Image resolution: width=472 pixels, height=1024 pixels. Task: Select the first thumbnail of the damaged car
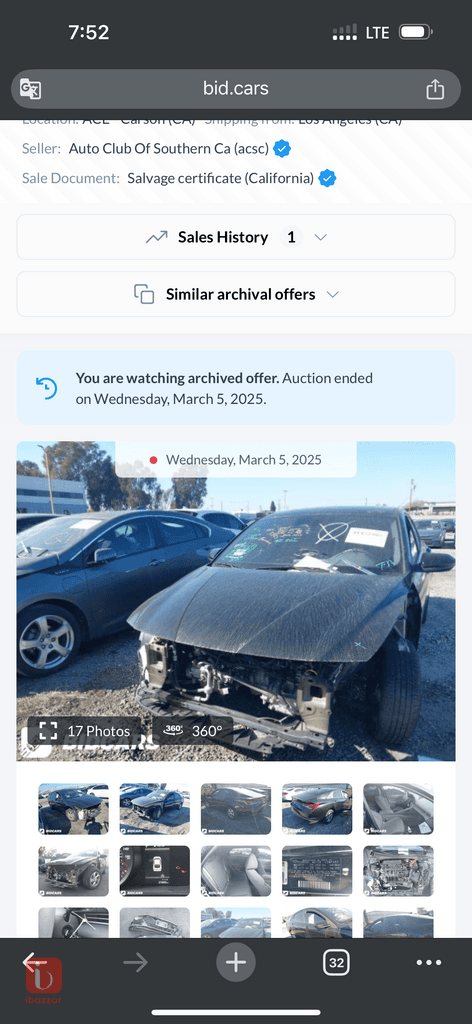[x=73, y=809]
